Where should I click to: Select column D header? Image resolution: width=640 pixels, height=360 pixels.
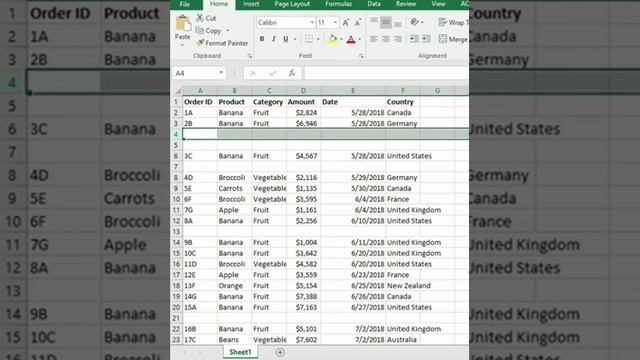[x=303, y=91]
